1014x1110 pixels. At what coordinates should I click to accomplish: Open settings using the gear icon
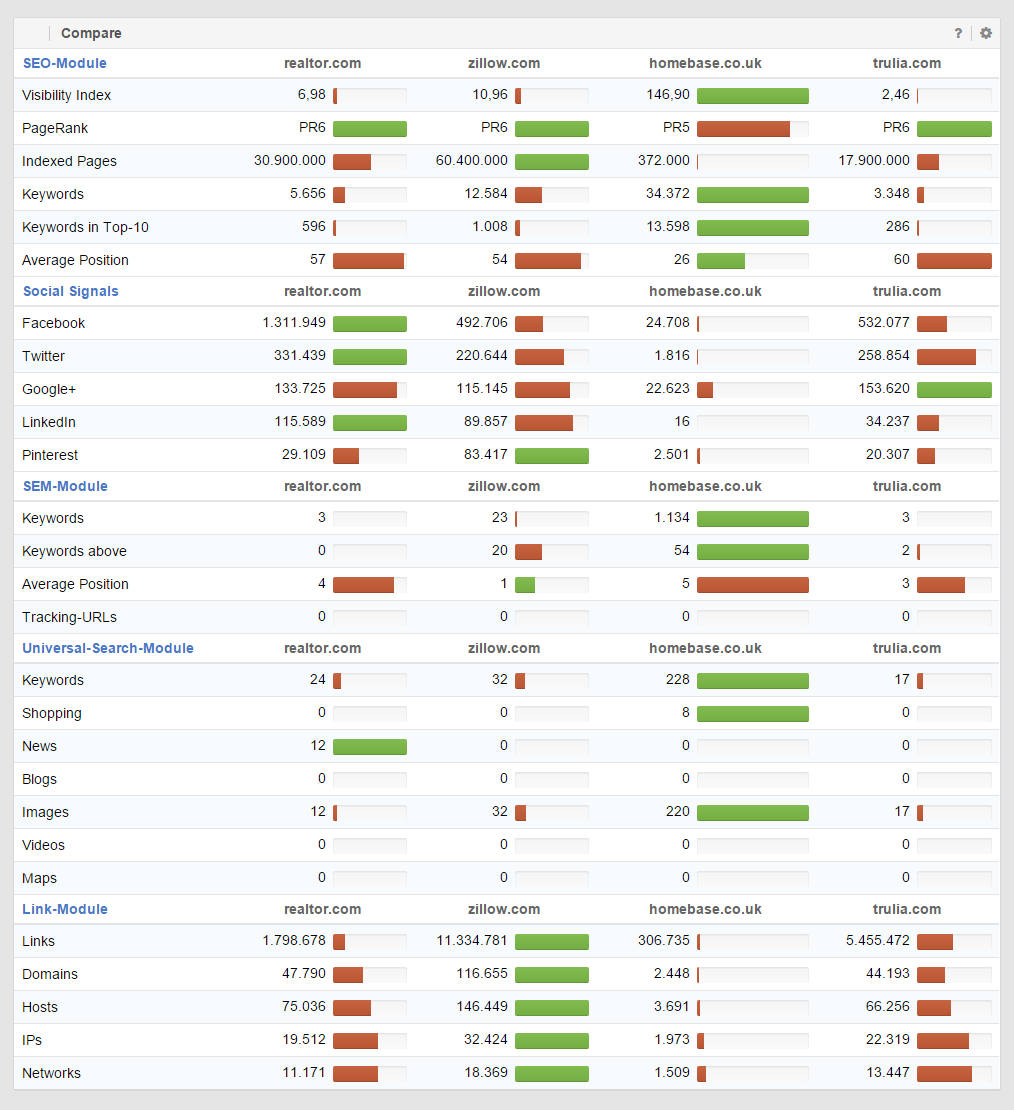pos(985,33)
